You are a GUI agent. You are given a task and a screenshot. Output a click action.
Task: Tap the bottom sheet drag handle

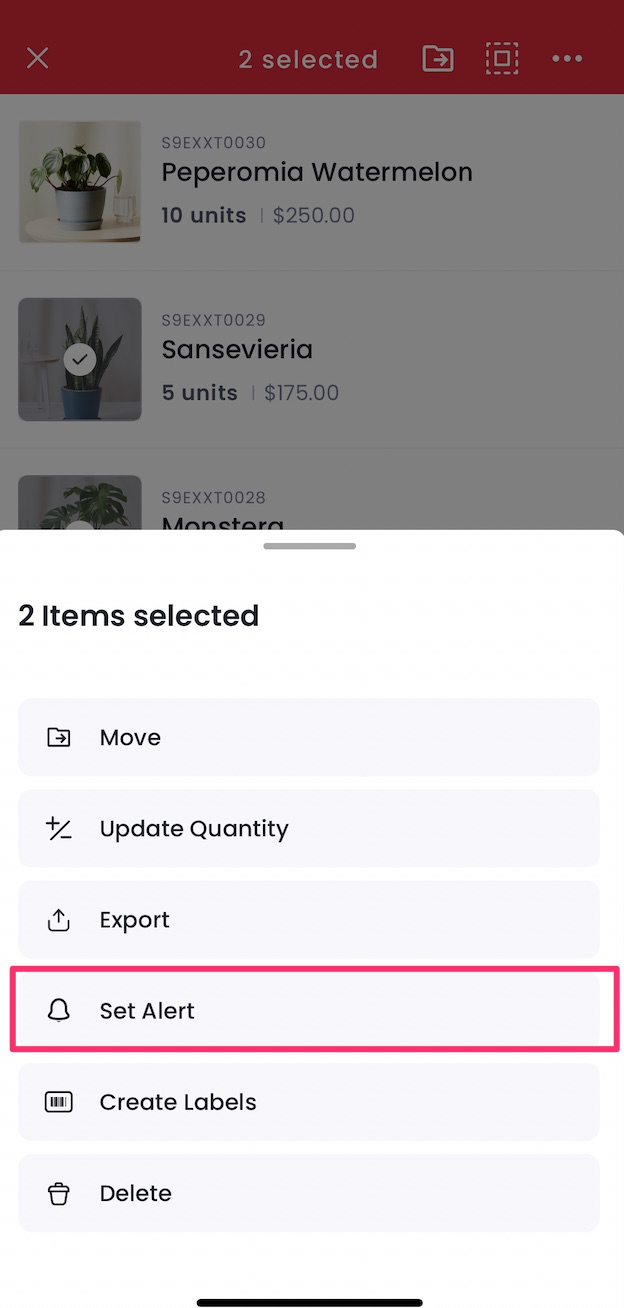coord(310,546)
